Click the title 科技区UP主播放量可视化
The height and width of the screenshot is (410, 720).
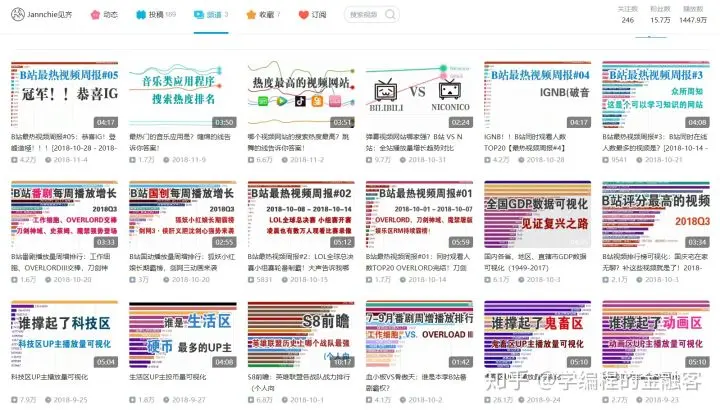point(50,377)
